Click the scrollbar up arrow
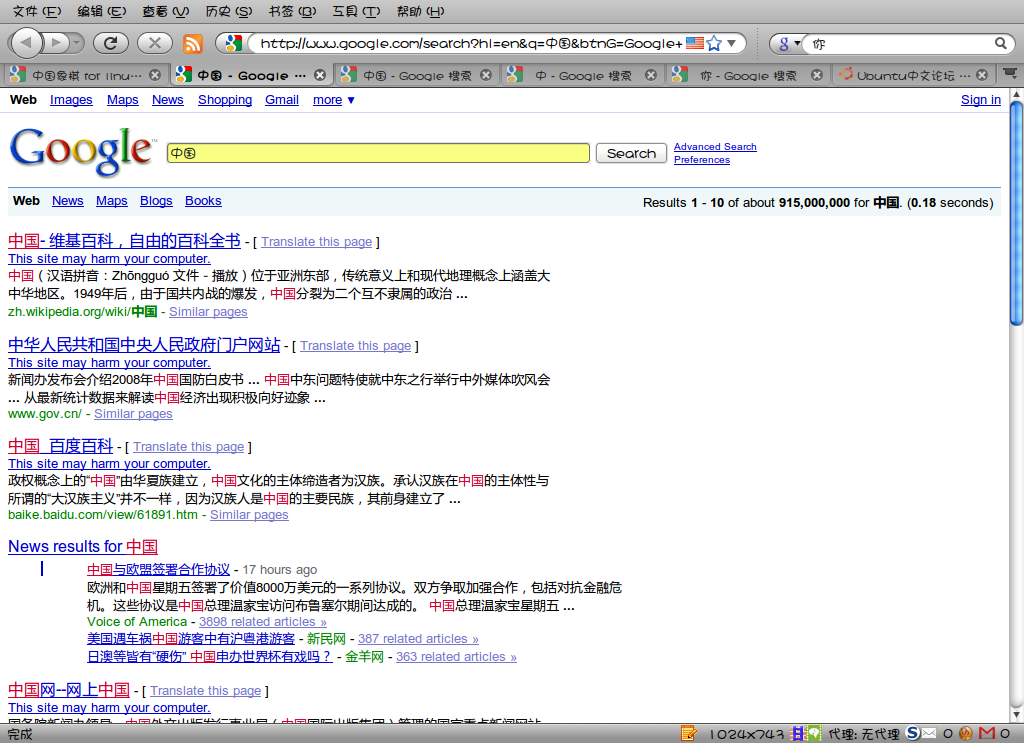The height and width of the screenshot is (743, 1024). (1016, 95)
